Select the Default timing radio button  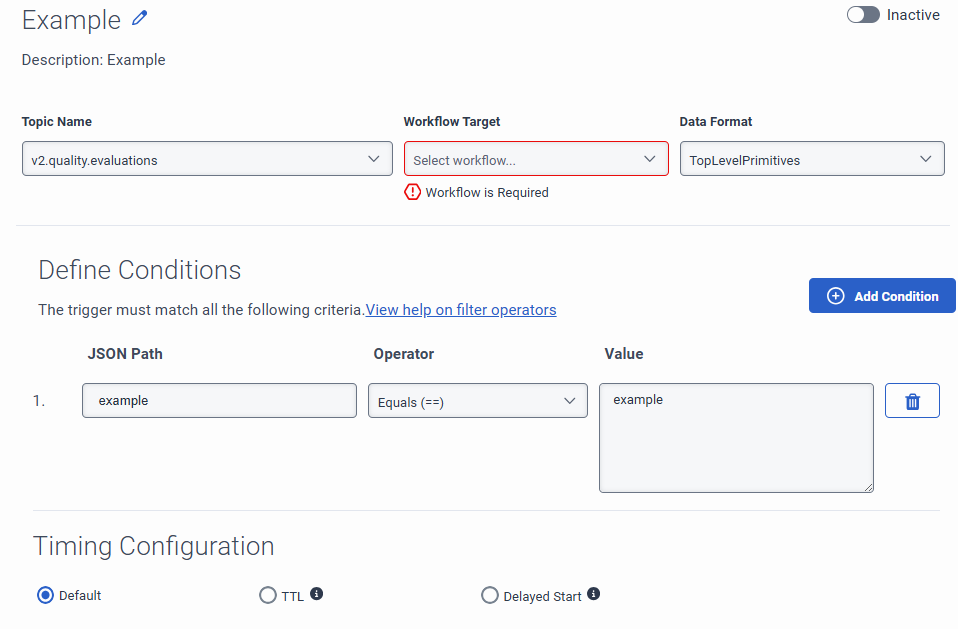click(45, 595)
